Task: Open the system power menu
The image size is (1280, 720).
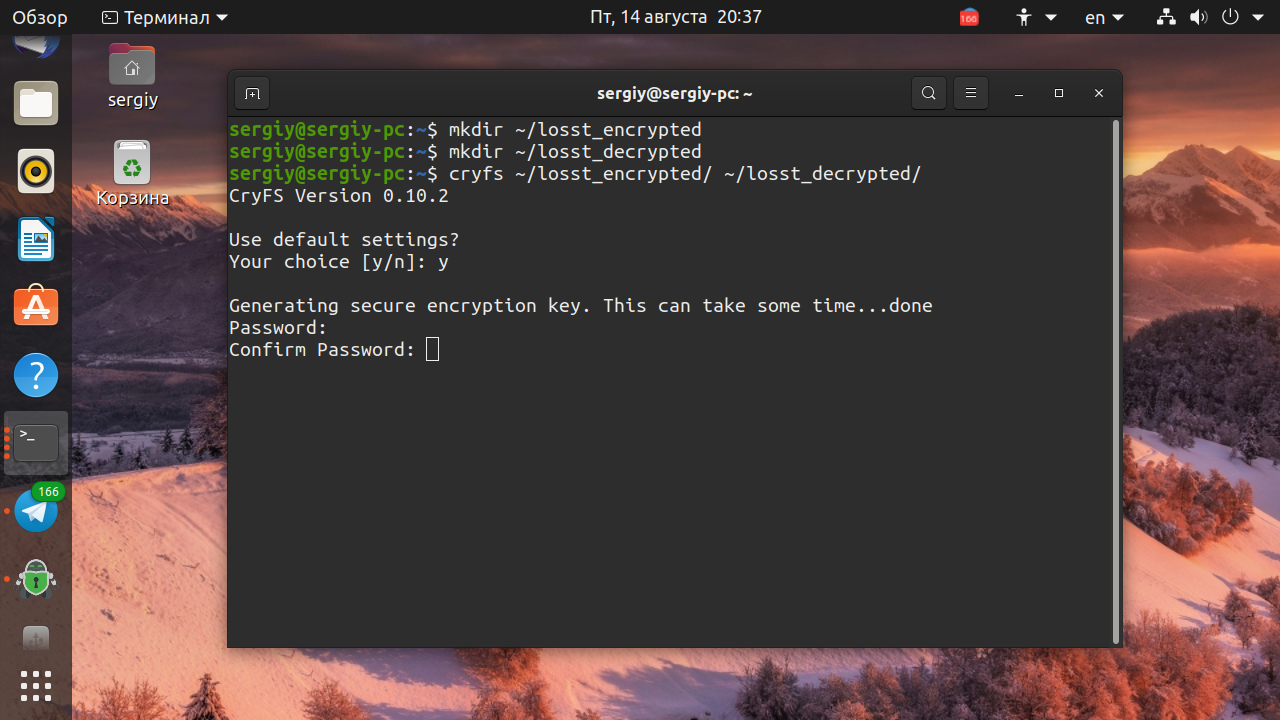Action: point(1243,17)
